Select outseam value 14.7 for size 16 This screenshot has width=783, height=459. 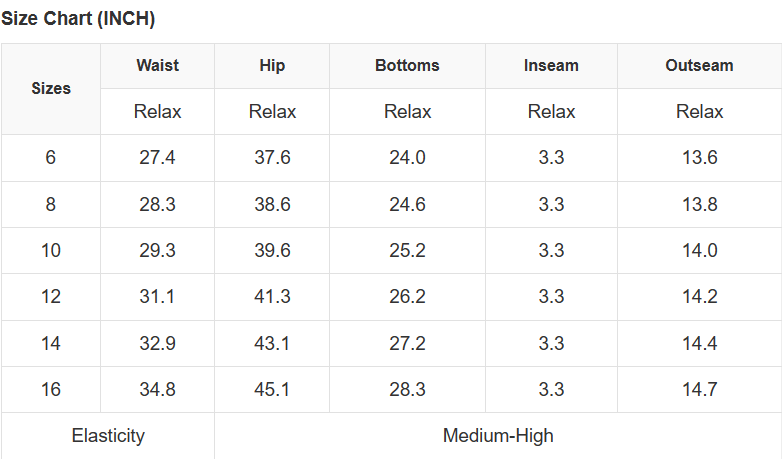(x=699, y=389)
